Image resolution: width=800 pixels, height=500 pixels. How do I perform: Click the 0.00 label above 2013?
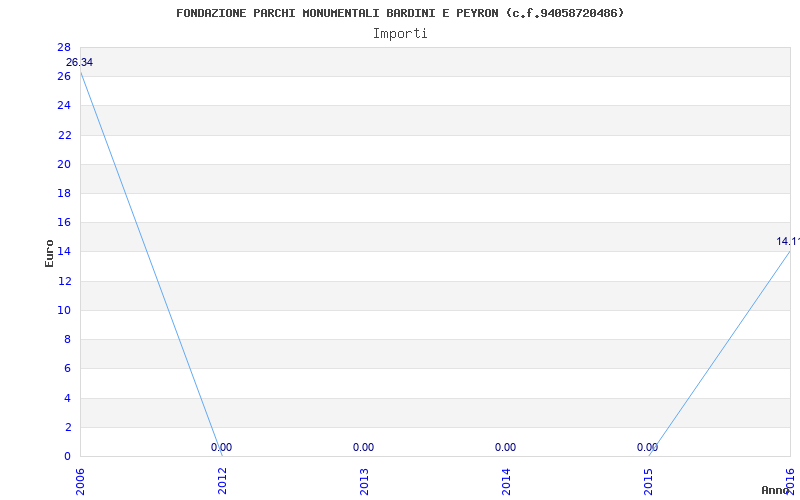coord(363,447)
